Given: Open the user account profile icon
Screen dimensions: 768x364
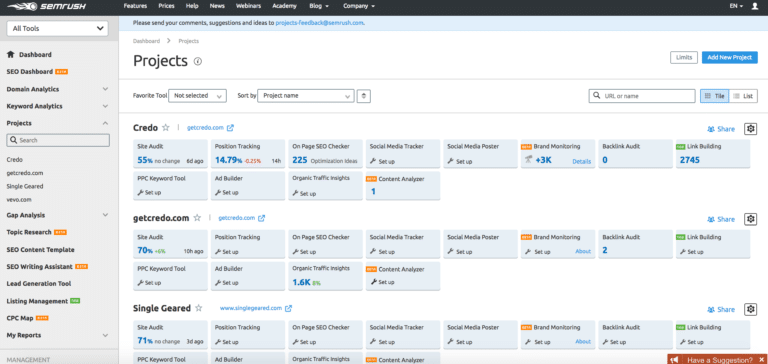Looking at the screenshot, I should pos(754,6).
